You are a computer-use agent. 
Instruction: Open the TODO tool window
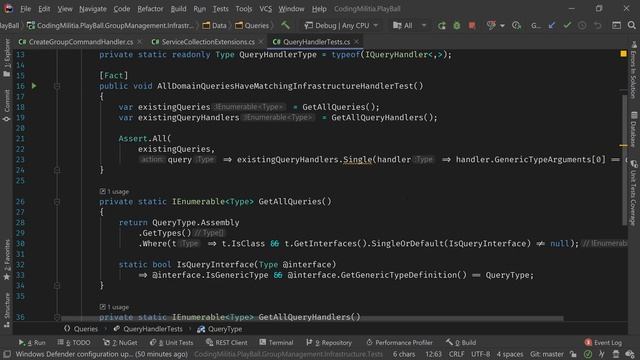point(74,342)
